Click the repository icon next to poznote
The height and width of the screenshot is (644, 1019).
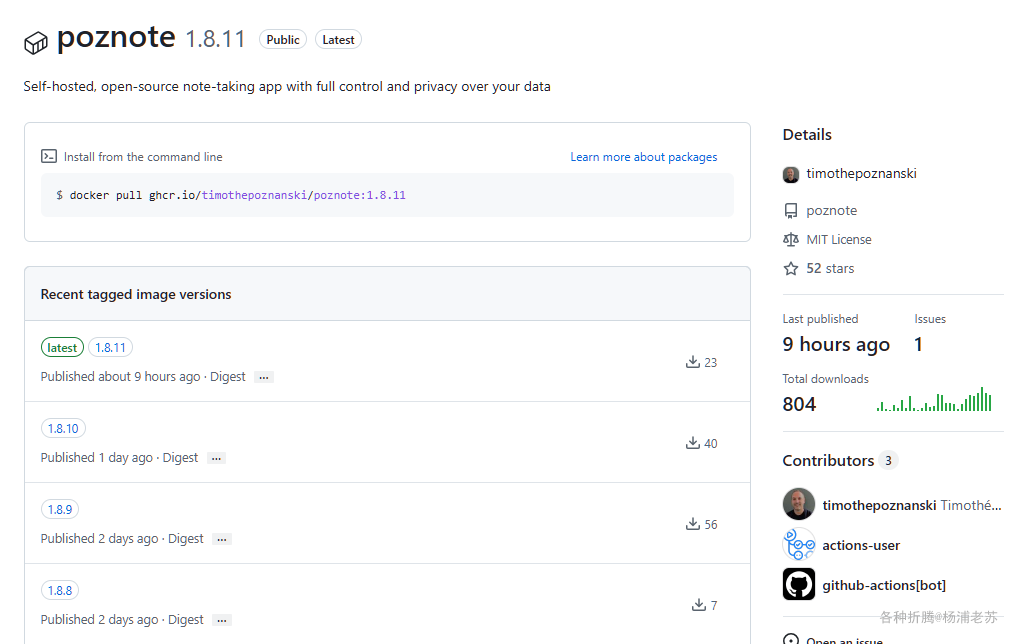[x=791, y=211]
